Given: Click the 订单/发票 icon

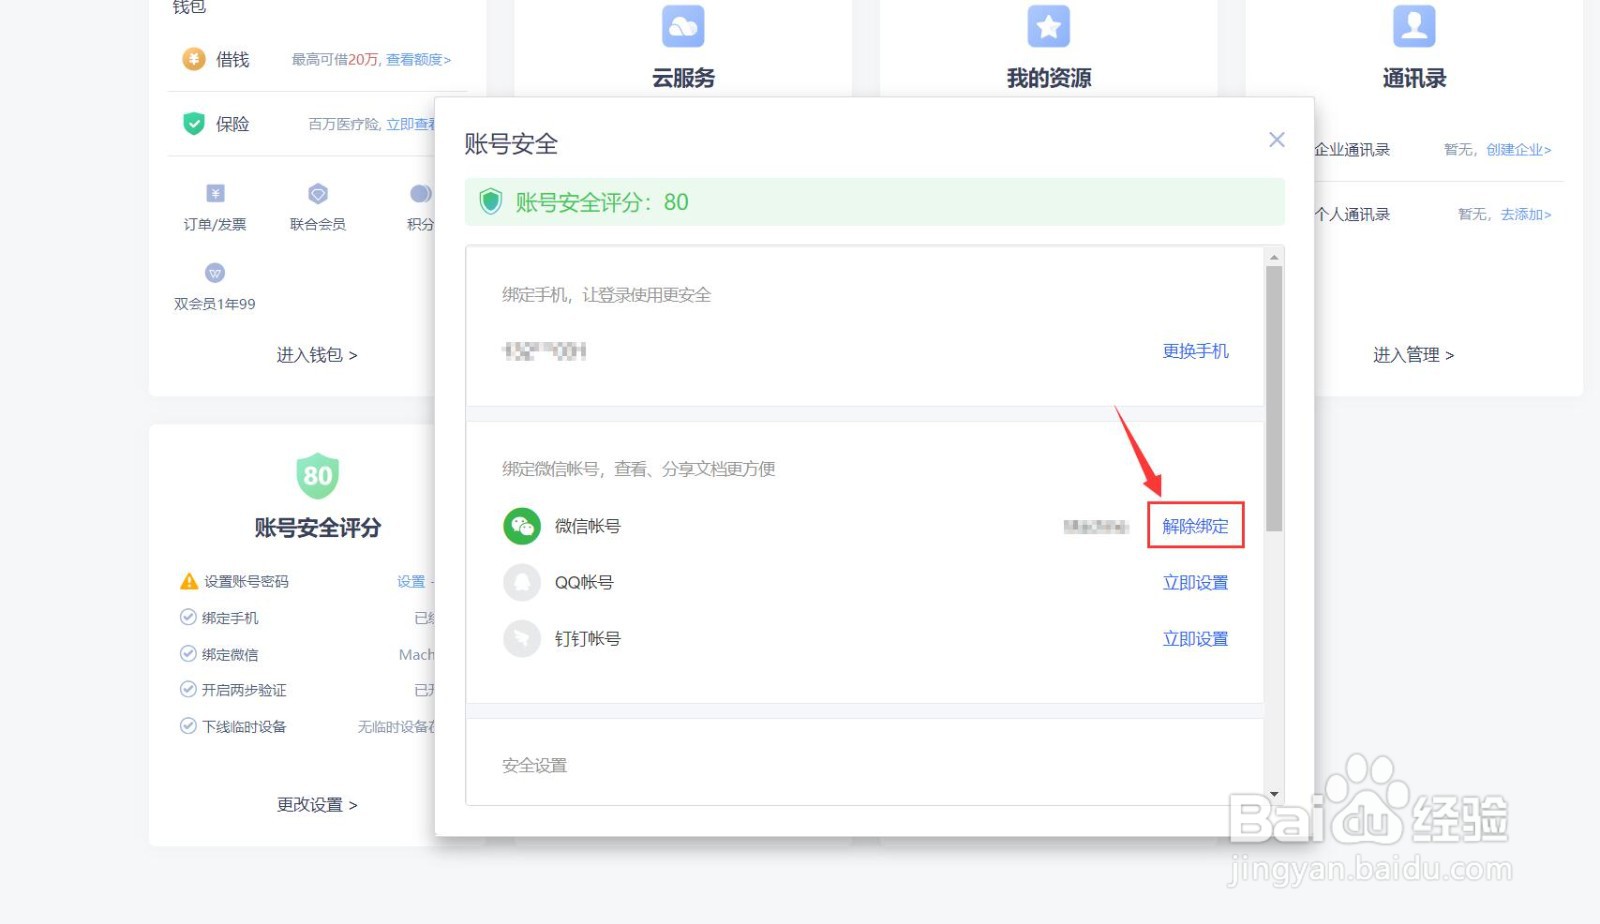Looking at the screenshot, I should tap(214, 193).
